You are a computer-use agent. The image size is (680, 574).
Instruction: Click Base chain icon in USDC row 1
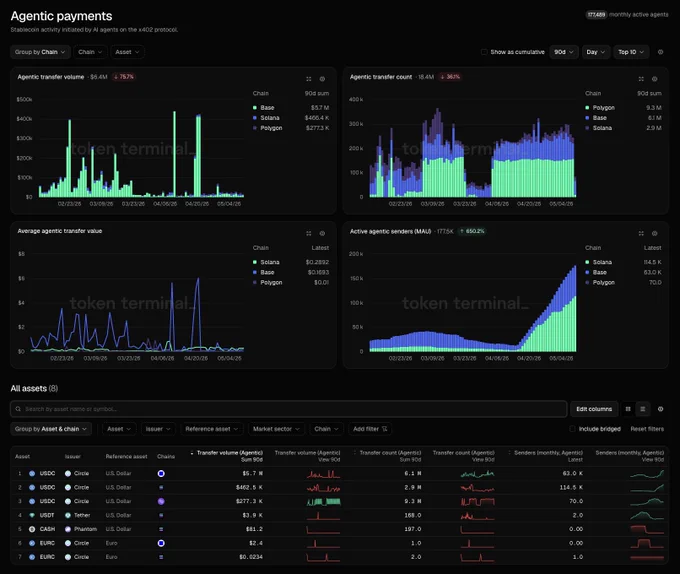click(161, 473)
